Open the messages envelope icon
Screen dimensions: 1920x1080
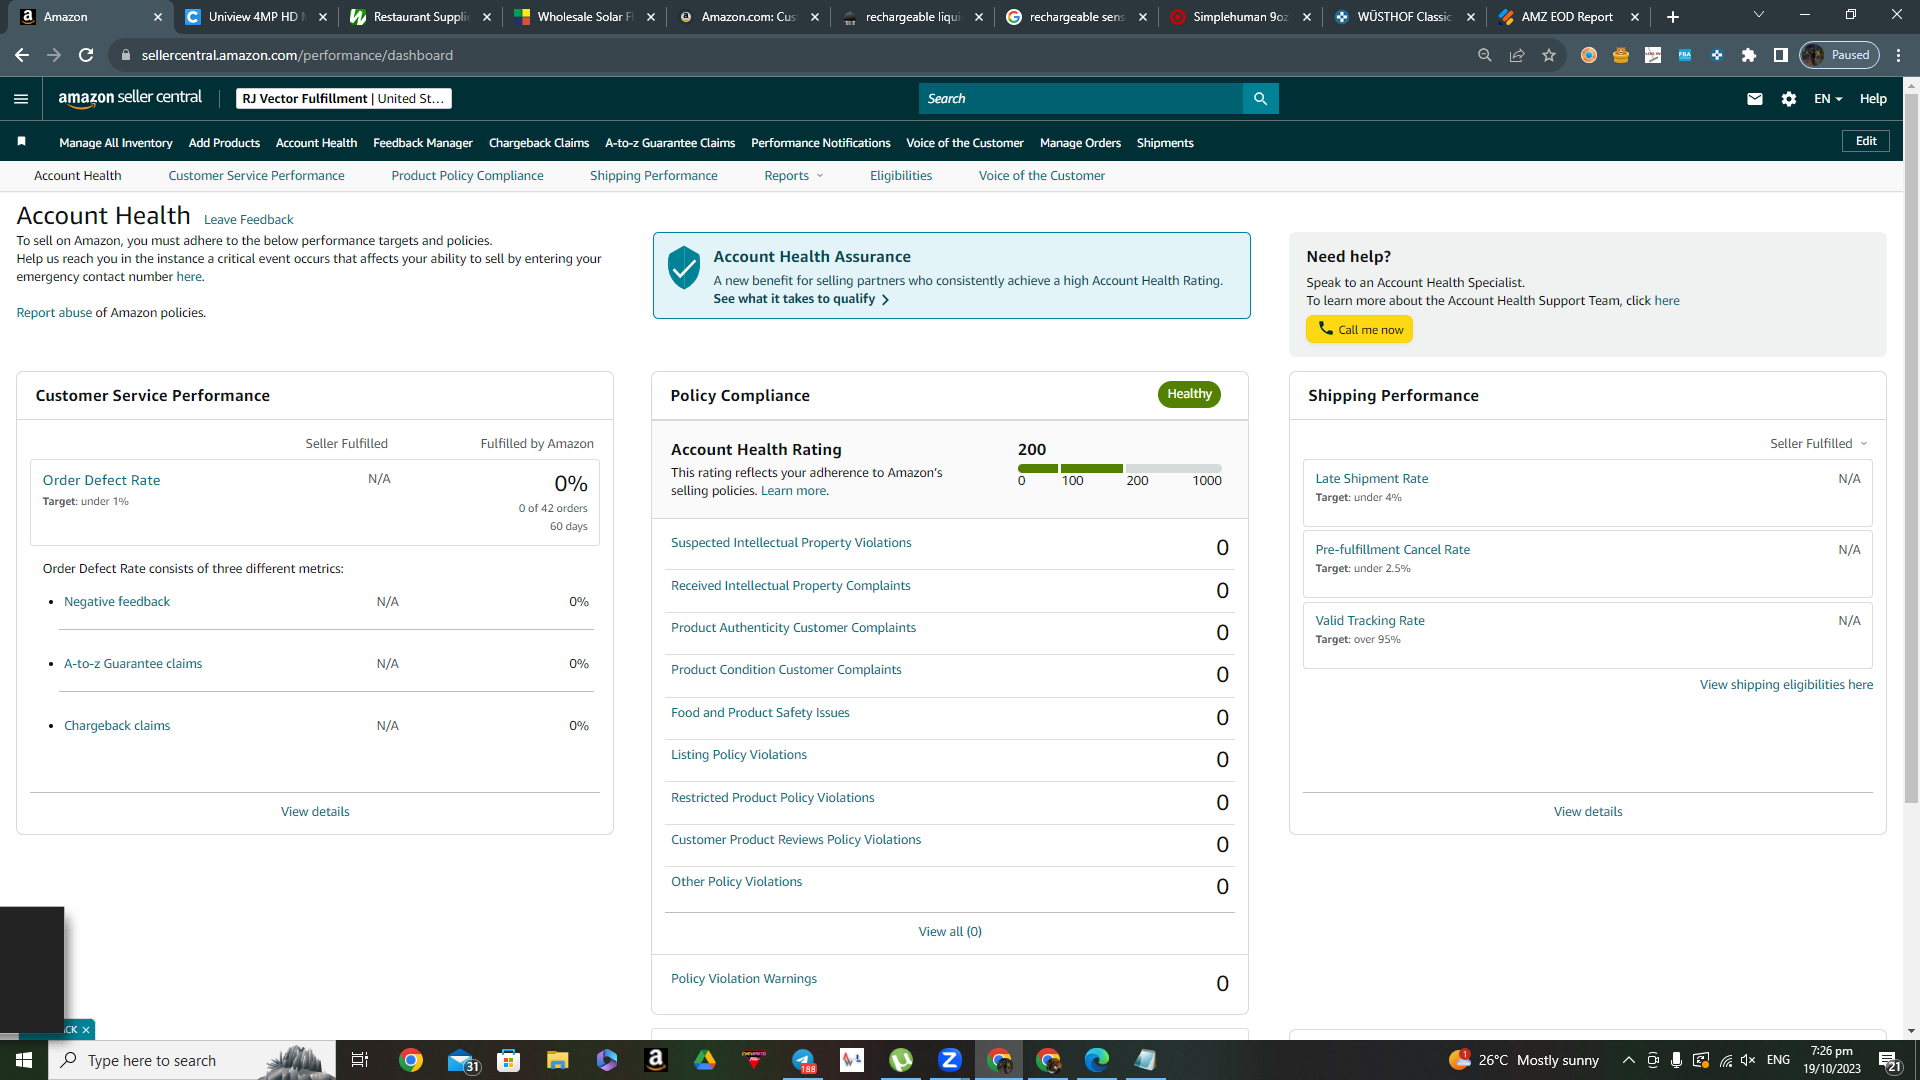[x=1755, y=98]
